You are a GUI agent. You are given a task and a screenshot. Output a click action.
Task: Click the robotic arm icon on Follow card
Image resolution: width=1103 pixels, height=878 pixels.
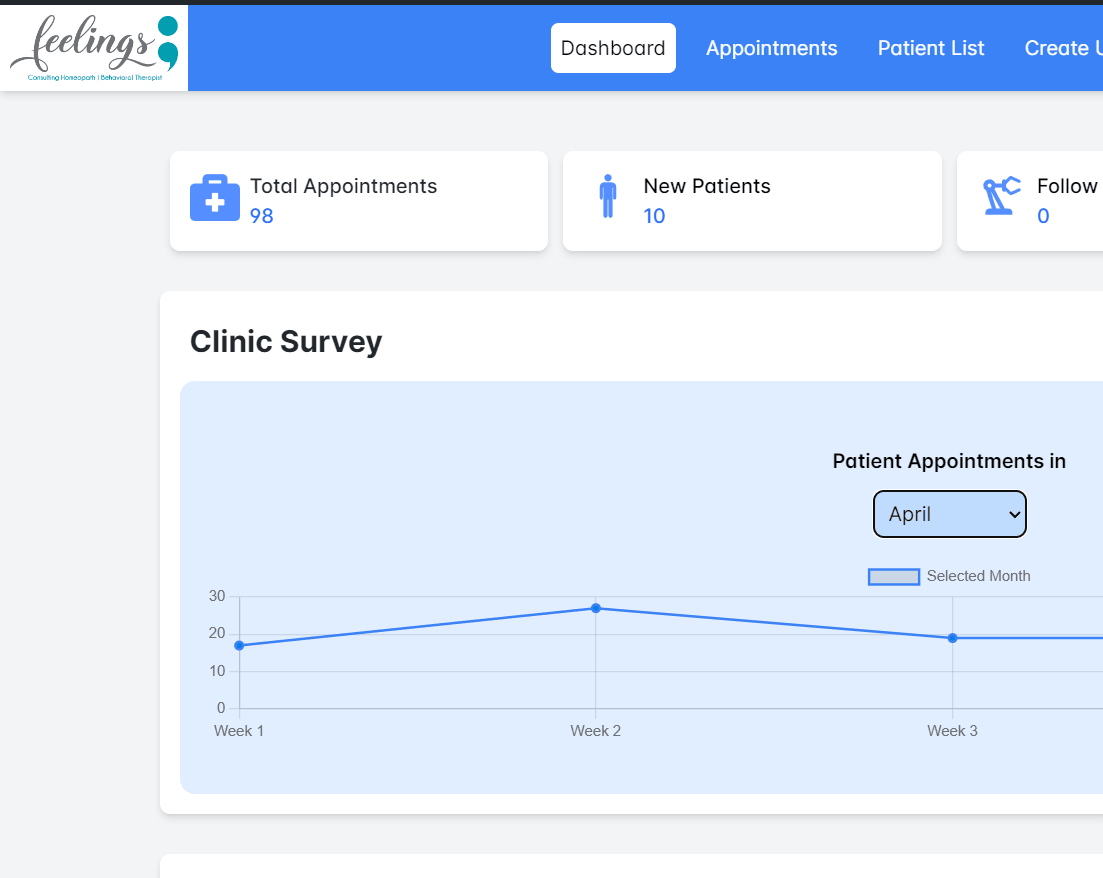coord(1001,196)
